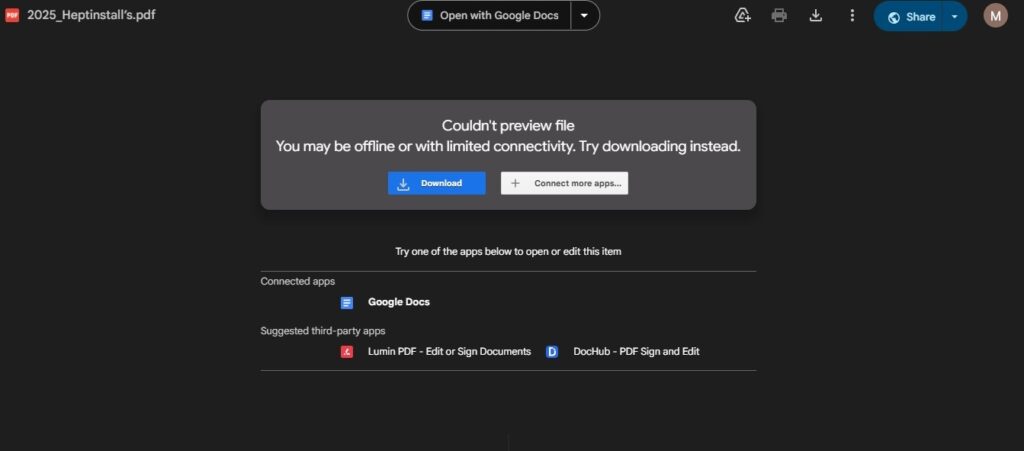The height and width of the screenshot is (451, 1024).
Task: Open the account avatar M
Action: click(995, 16)
